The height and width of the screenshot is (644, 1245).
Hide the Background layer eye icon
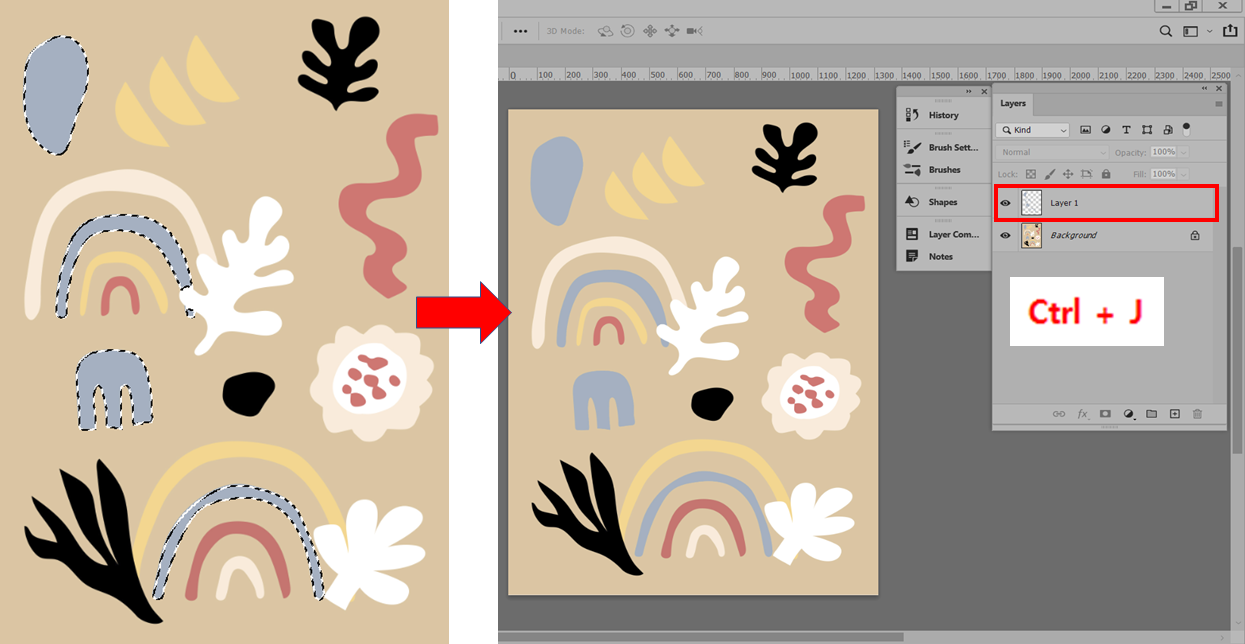click(1006, 236)
